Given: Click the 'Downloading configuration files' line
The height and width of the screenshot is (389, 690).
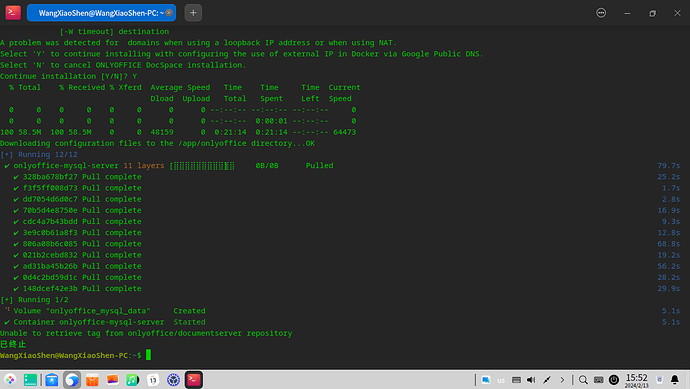Looking at the screenshot, I should (158, 143).
